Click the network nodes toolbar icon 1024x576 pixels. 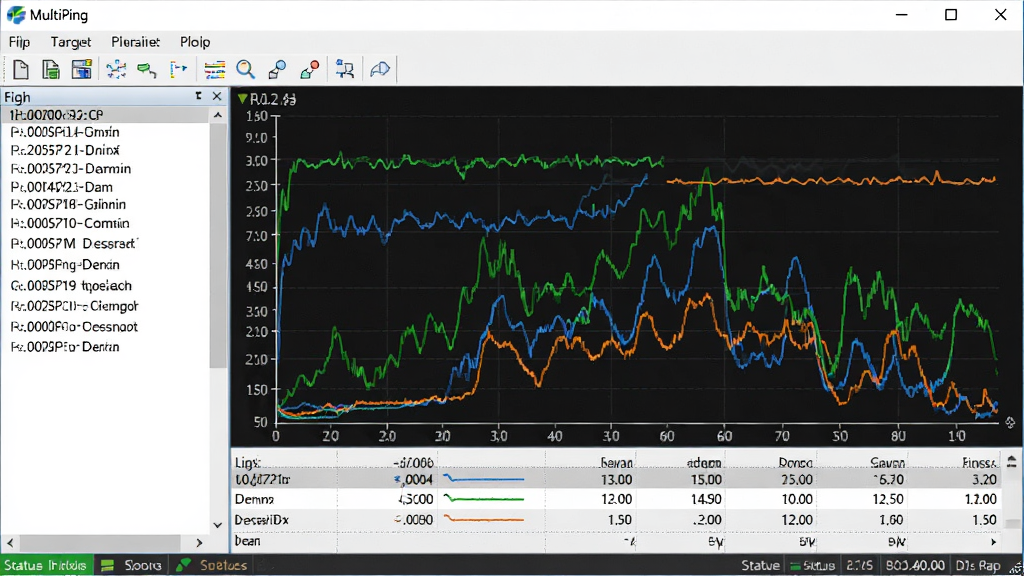[x=116, y=69]
